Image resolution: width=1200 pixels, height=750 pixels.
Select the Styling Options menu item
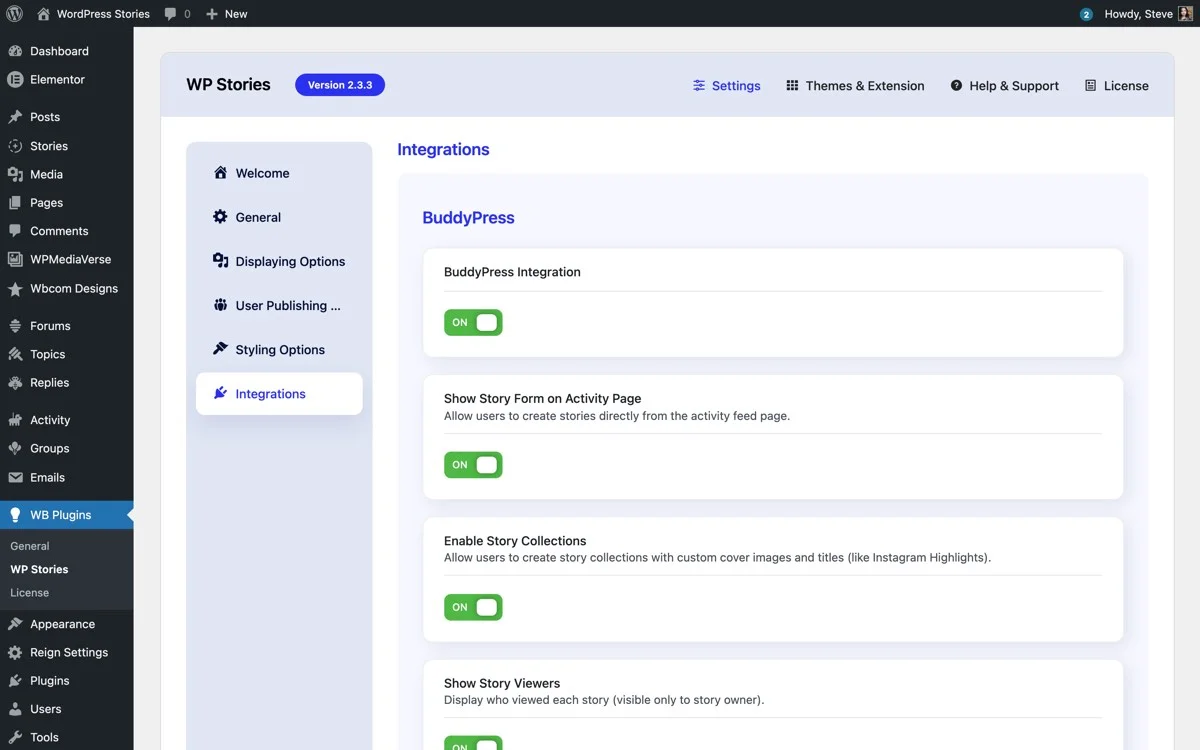coord(281,349)
